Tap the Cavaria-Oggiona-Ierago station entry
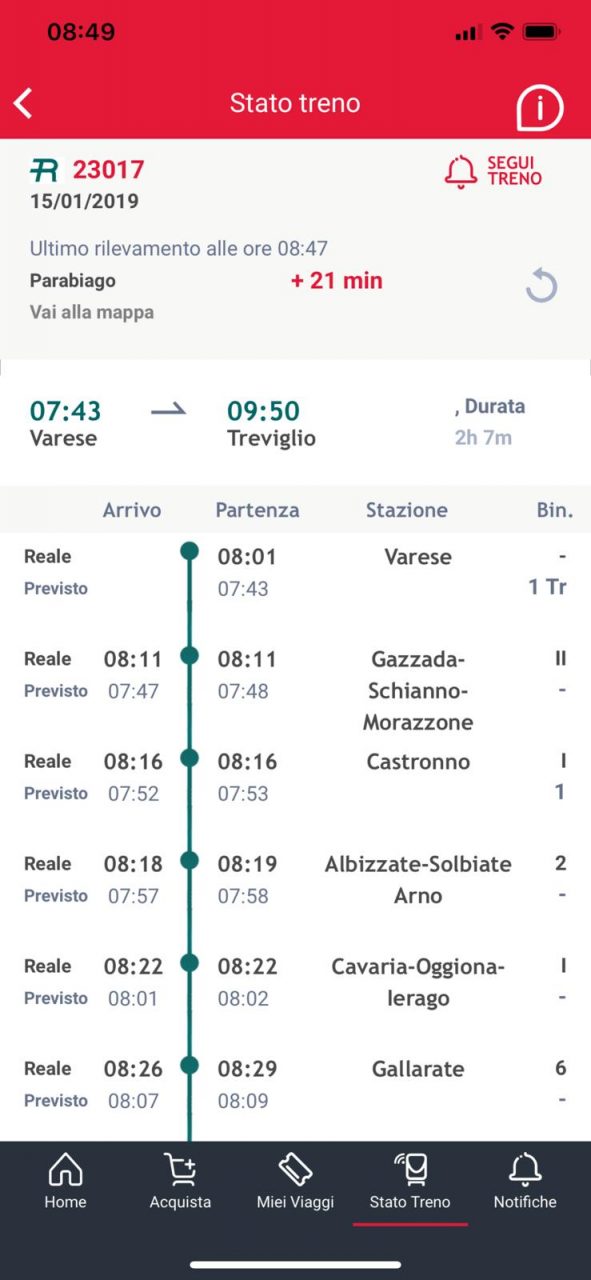Screen dimensions: 591x1280 418,982
